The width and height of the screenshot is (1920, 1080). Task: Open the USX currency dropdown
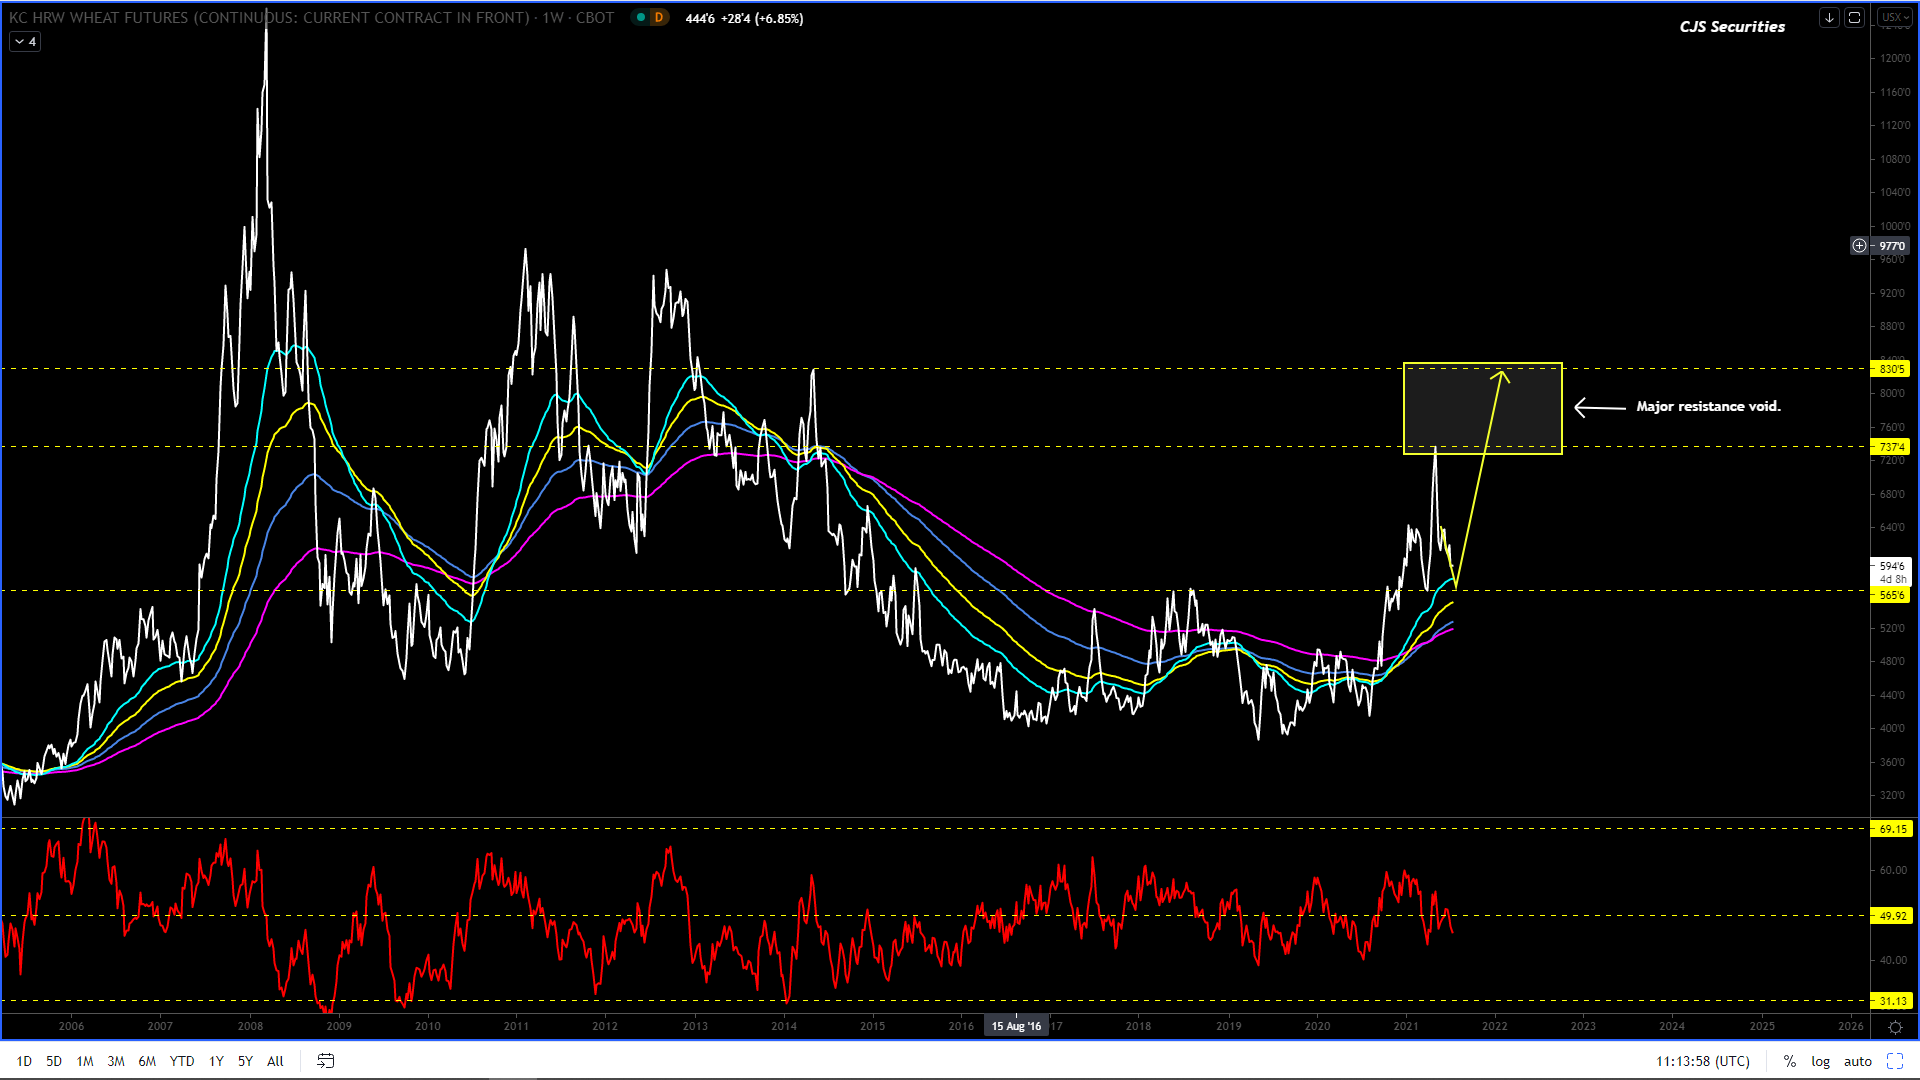[x=1894, y=18]
